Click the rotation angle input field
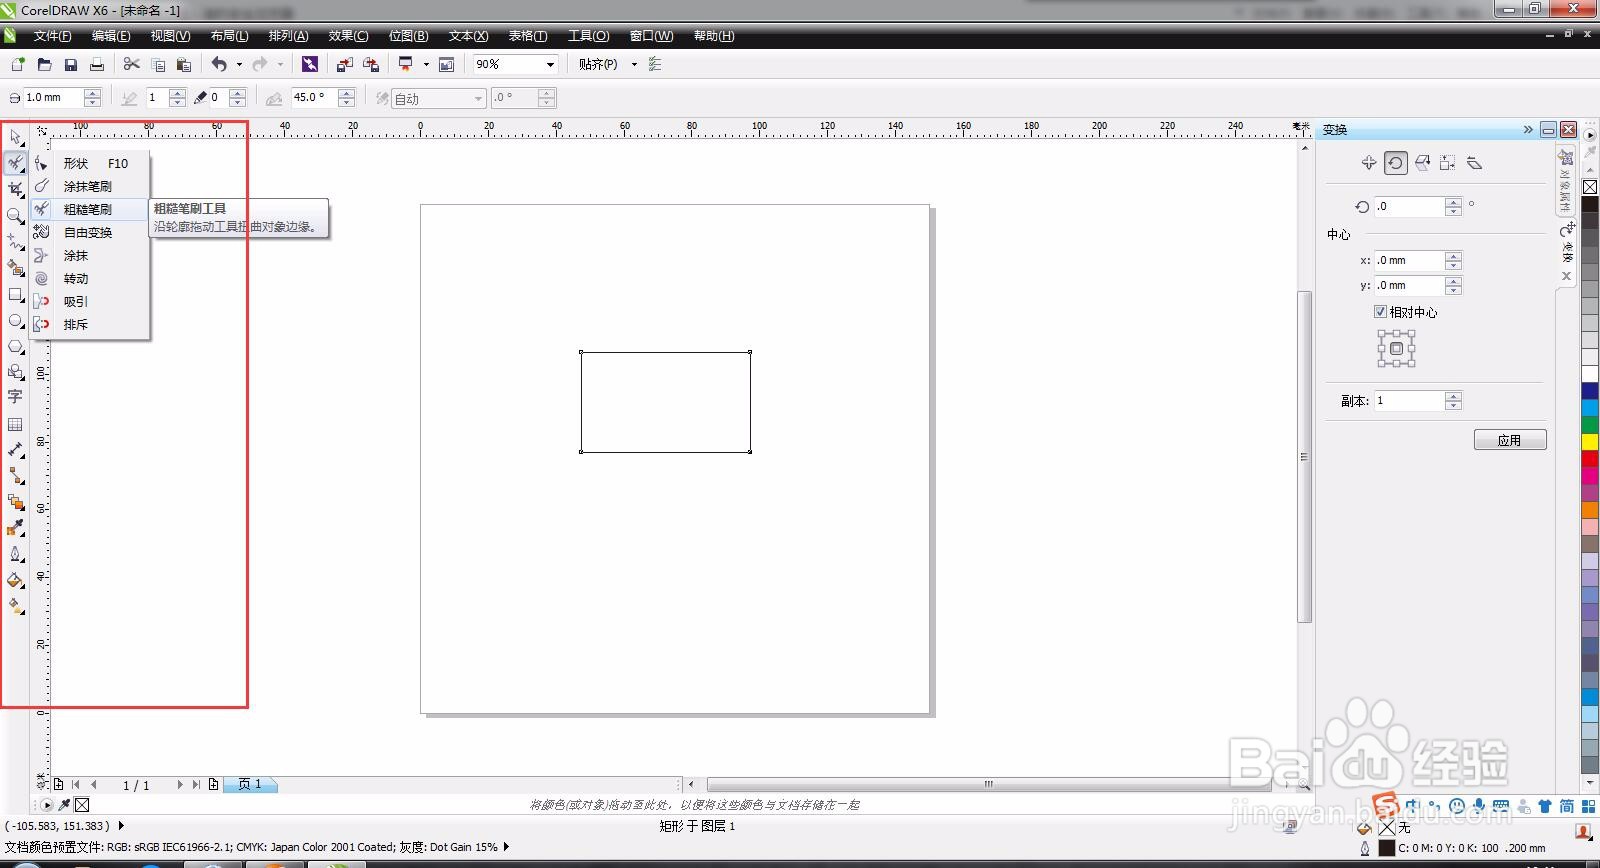1600x868 pixels. click(1410, 206)
